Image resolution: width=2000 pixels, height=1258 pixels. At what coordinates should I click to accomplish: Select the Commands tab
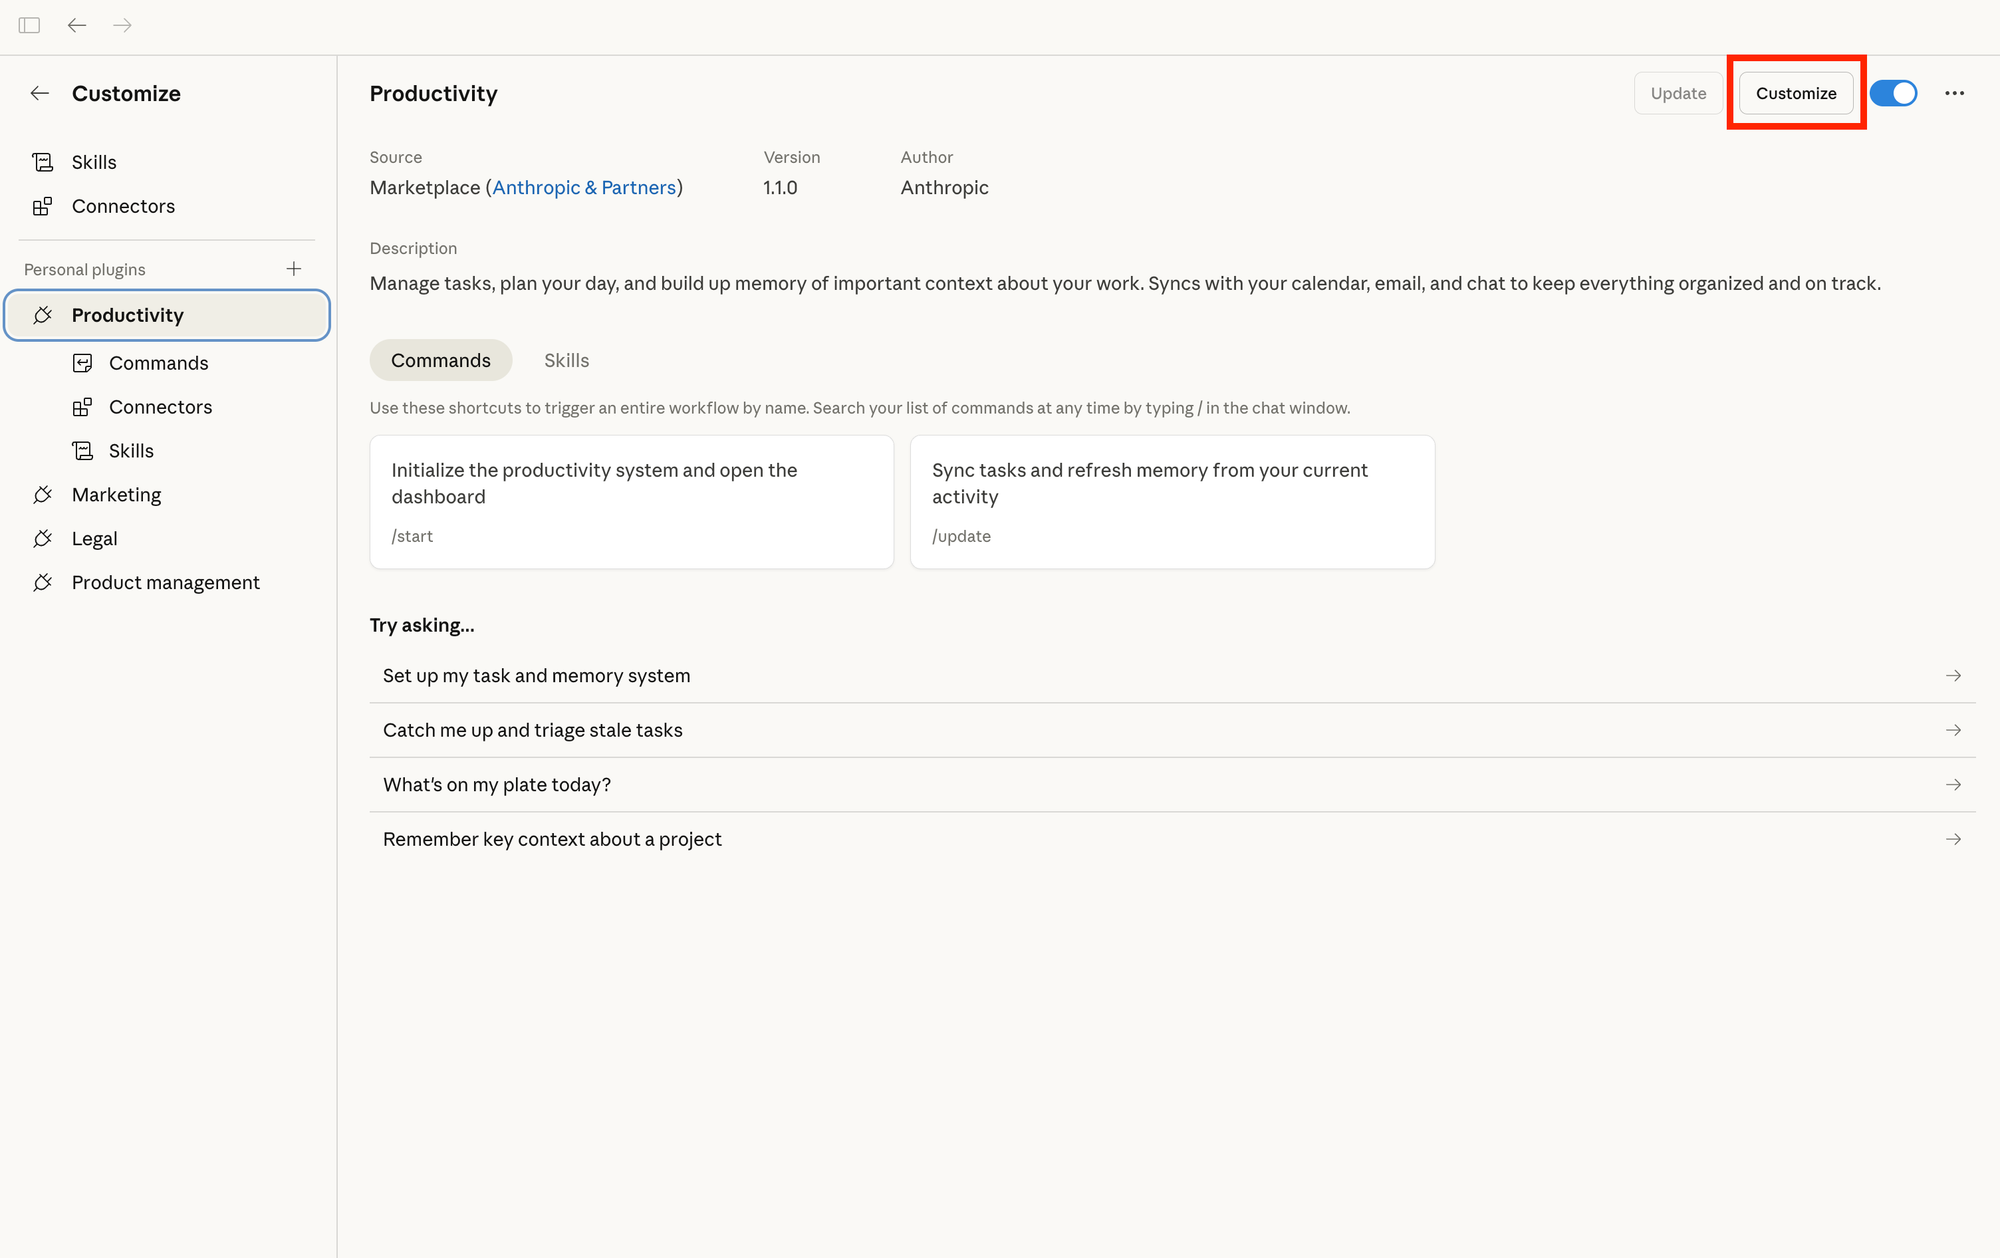point(440,360)
